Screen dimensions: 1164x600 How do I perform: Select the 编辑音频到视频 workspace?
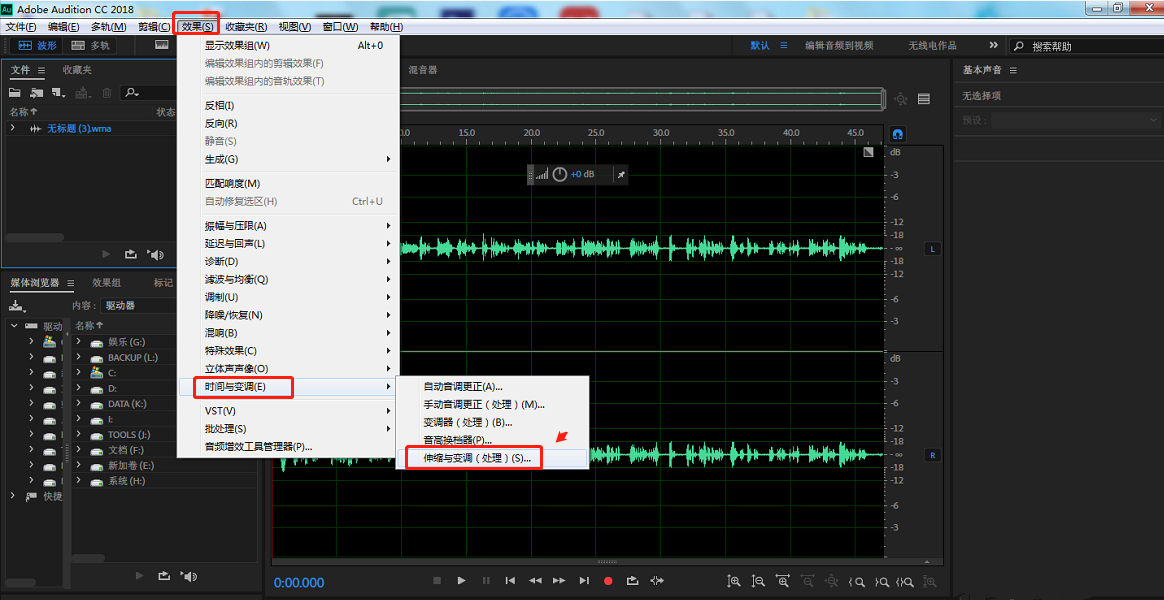point(839,46)
